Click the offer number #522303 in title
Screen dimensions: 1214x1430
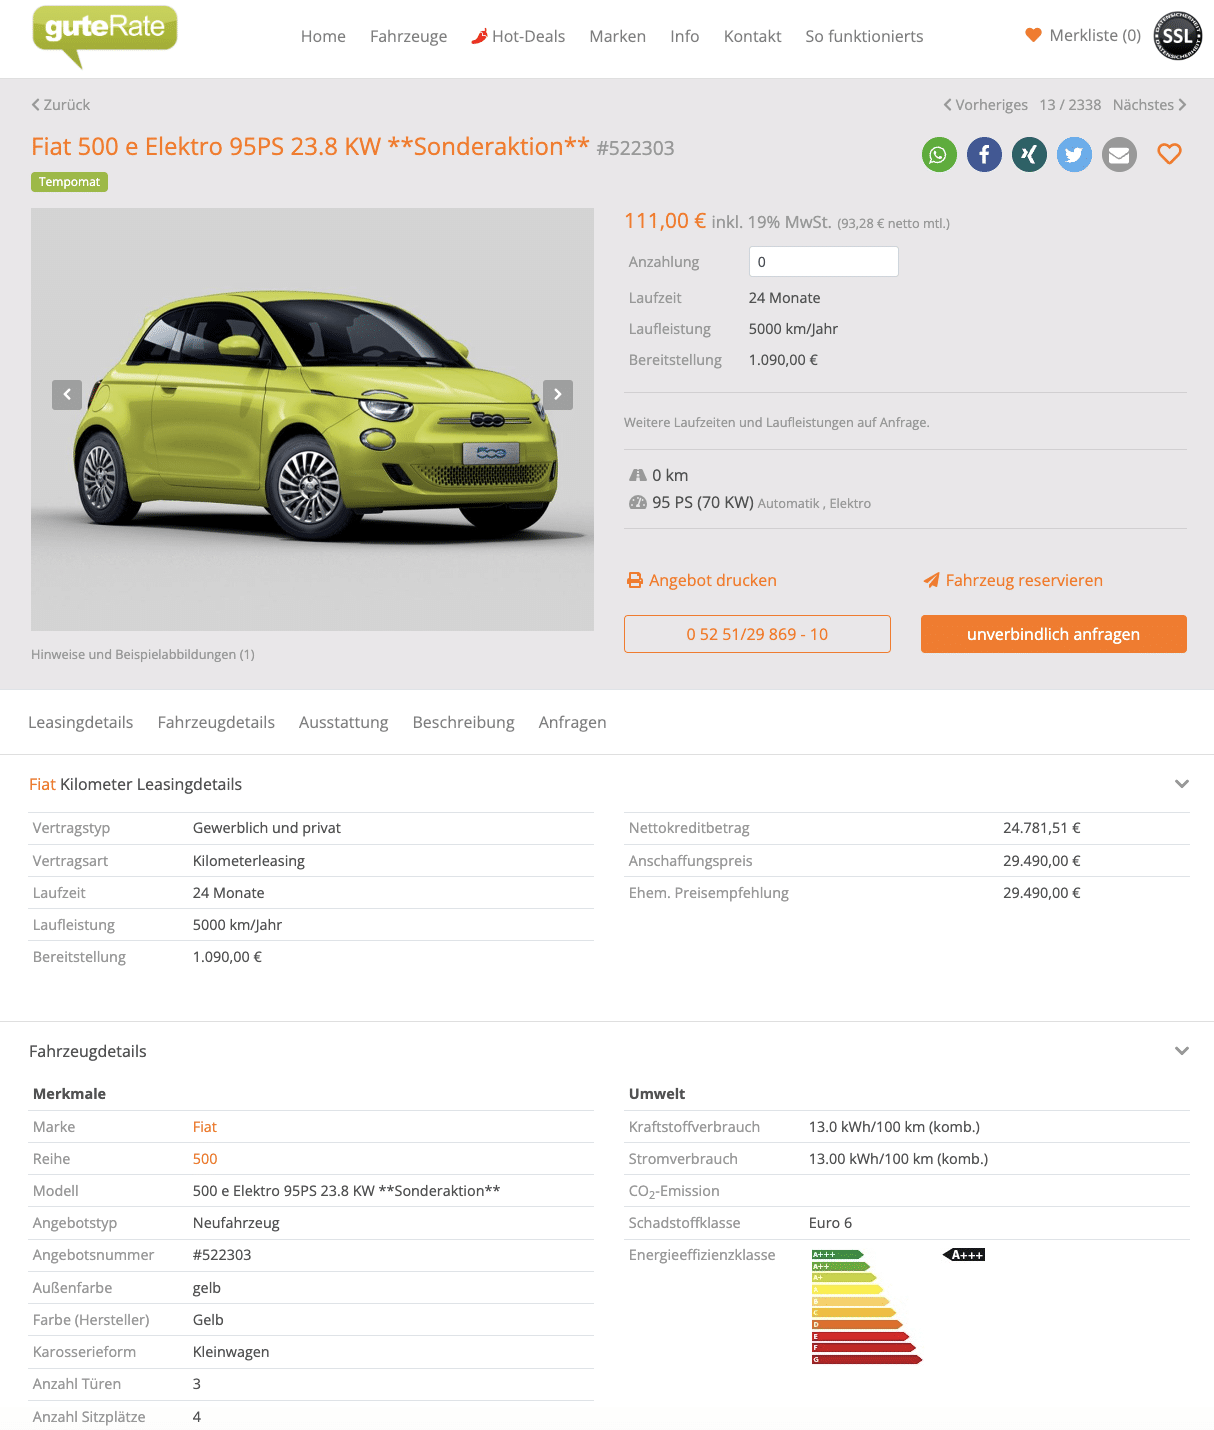(x=635, y=148)
